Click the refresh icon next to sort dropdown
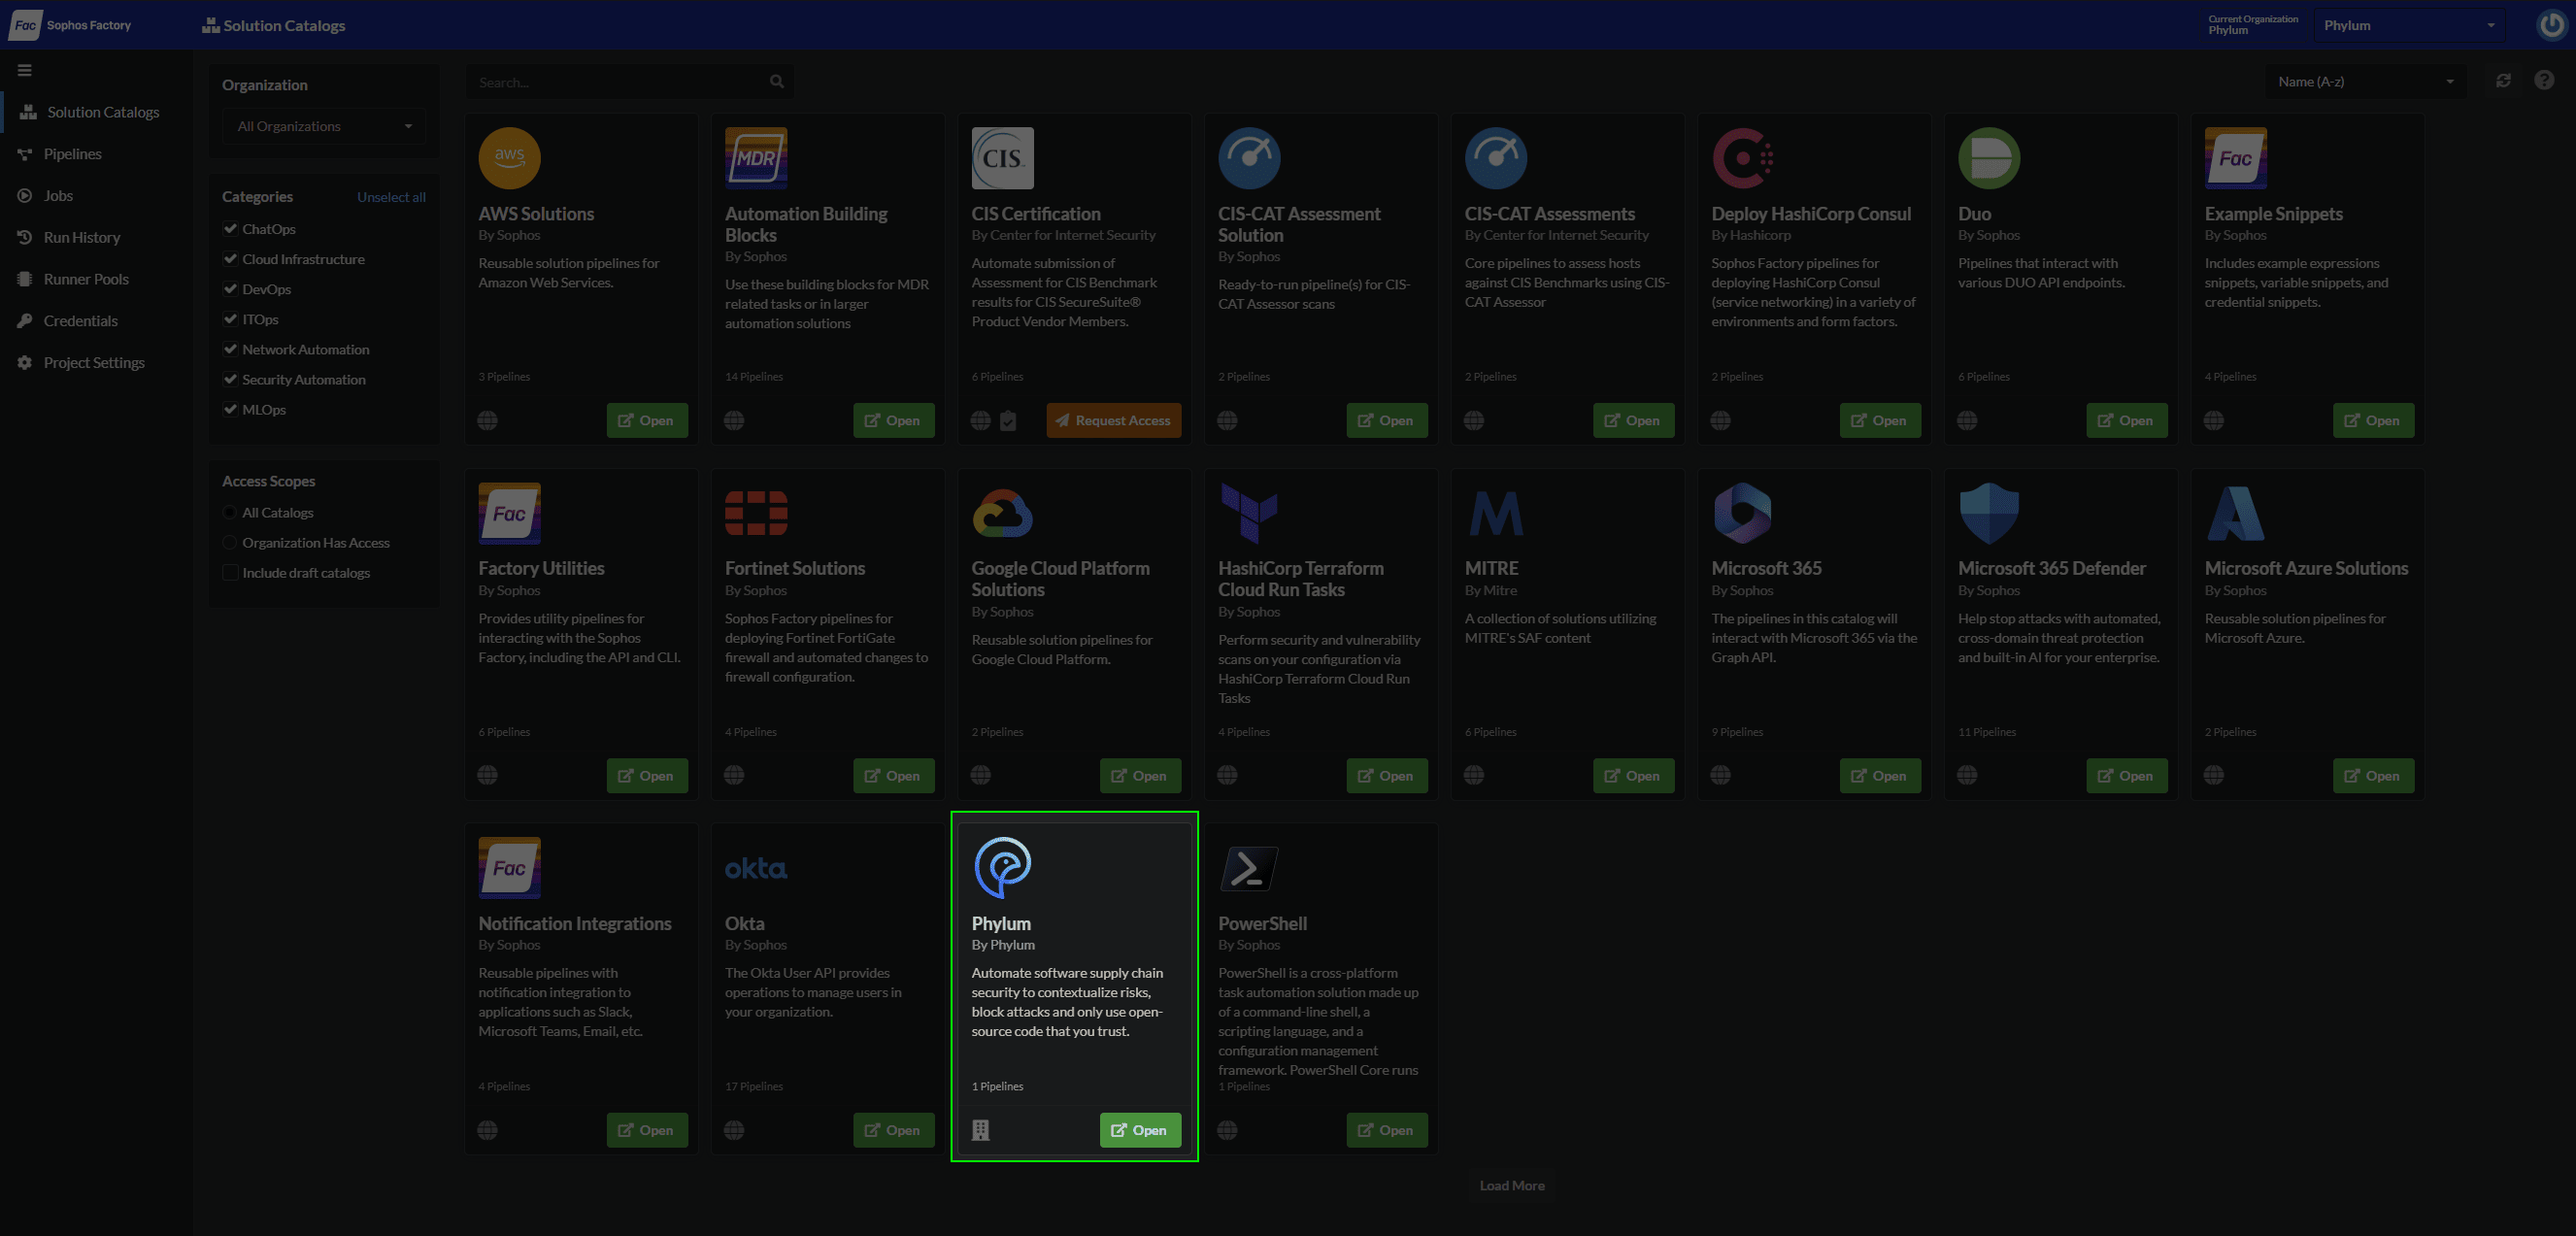2576x1236 pixels. (2503, 81)
